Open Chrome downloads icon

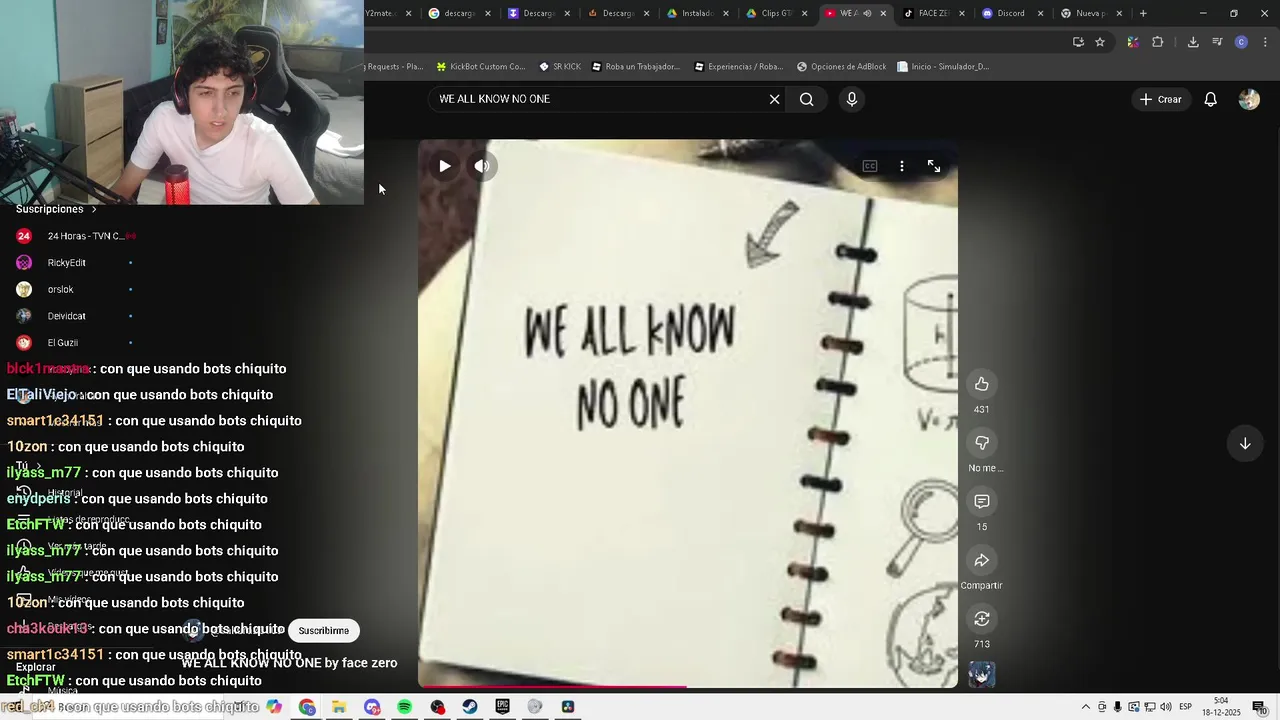(x=1193, y=42)
